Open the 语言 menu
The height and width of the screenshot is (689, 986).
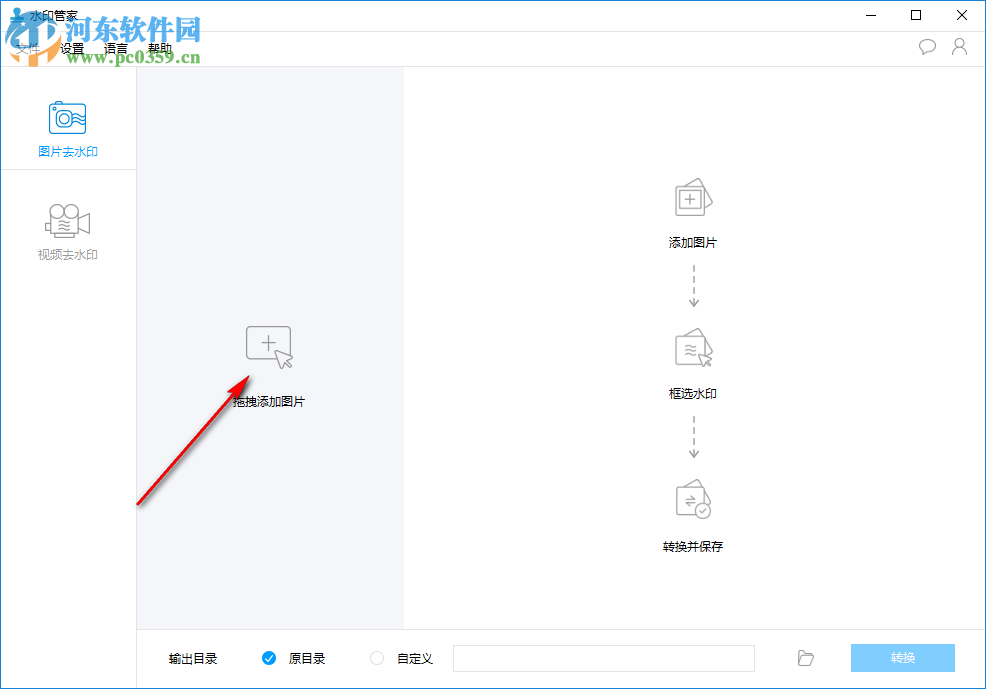(115, 47)
